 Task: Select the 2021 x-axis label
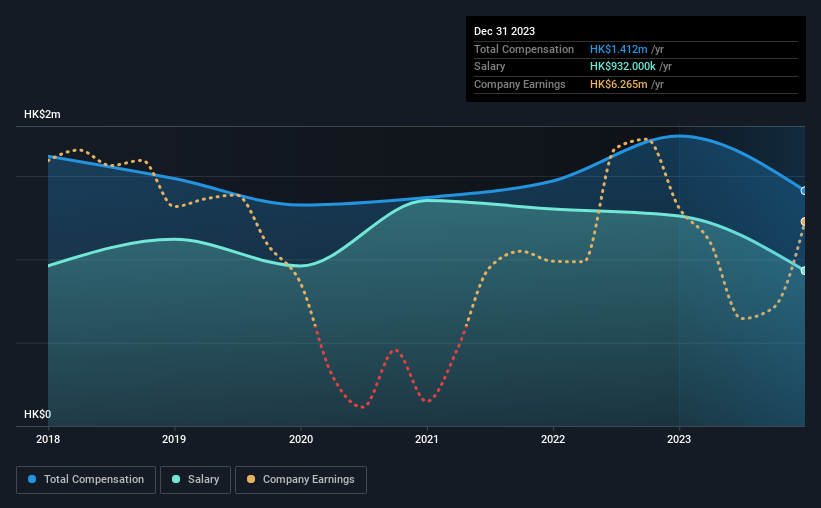tap(427, 439)
